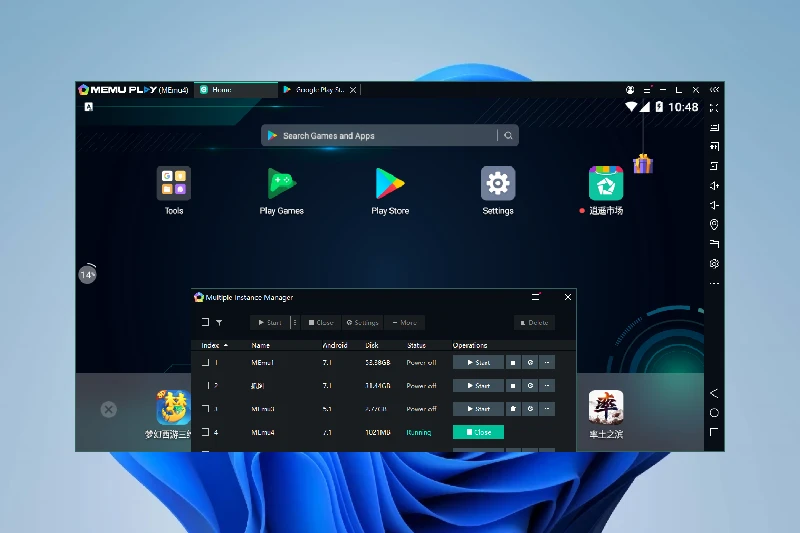Switch to the Google Play Store tab
This screenshot has width=800, height=533.
coord(318,90)
